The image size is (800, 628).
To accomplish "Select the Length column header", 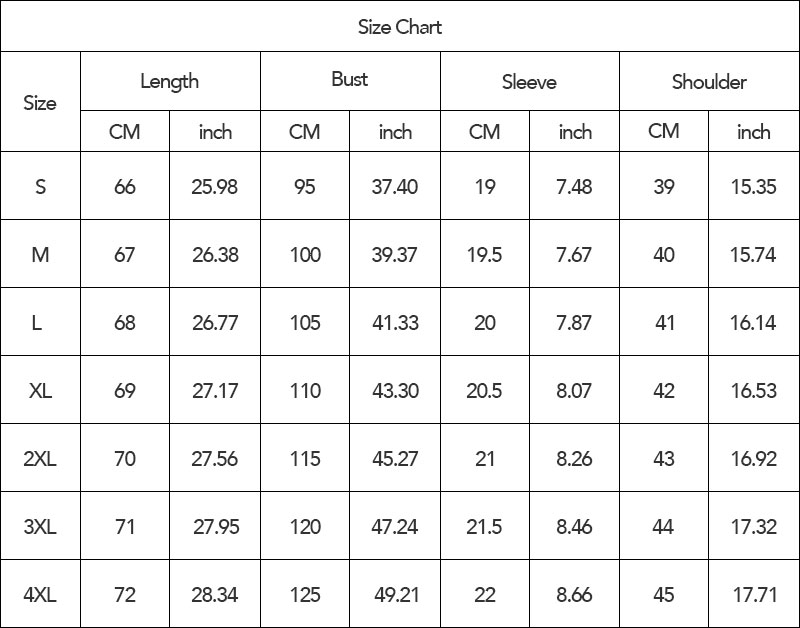I will (x=169, y=81).
